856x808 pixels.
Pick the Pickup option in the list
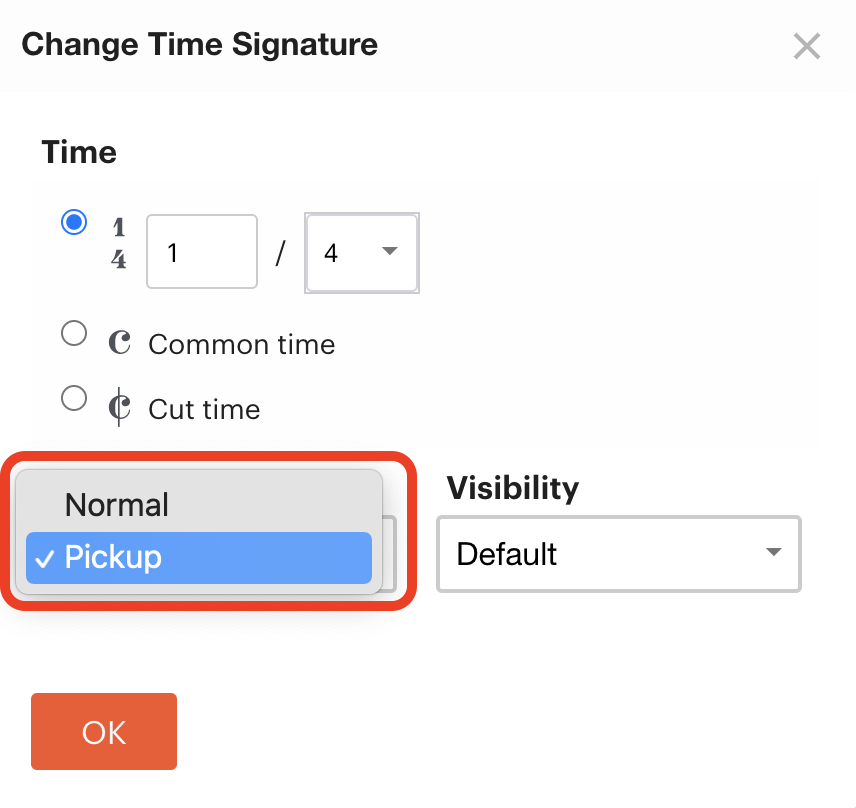tap(199, 558)
